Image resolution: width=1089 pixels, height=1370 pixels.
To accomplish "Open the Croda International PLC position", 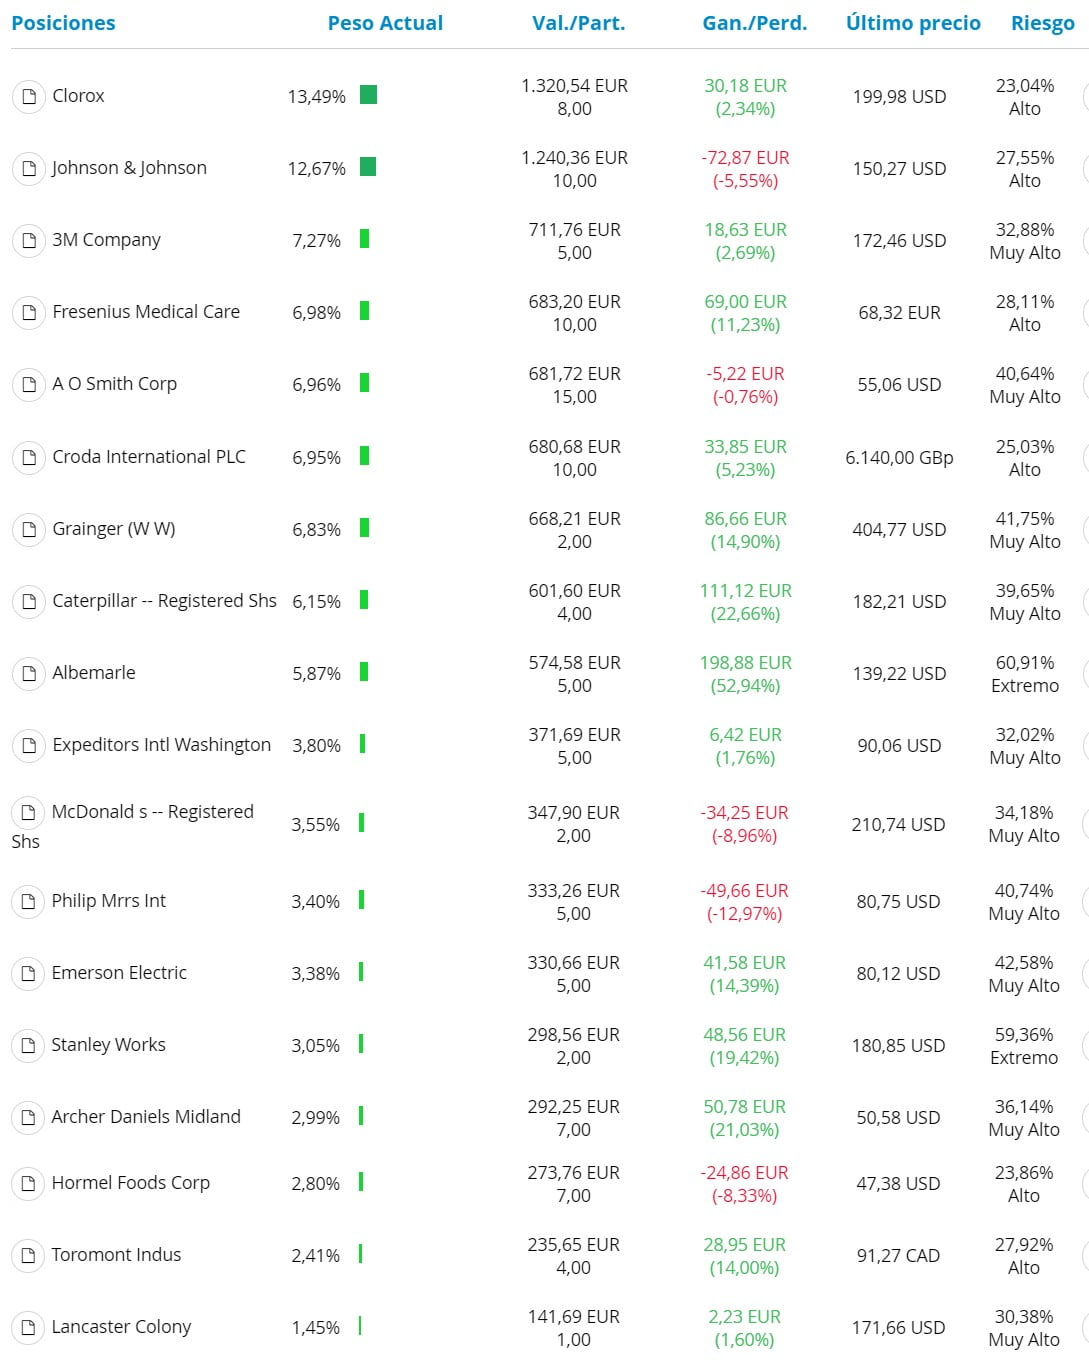I will (149, 456).
